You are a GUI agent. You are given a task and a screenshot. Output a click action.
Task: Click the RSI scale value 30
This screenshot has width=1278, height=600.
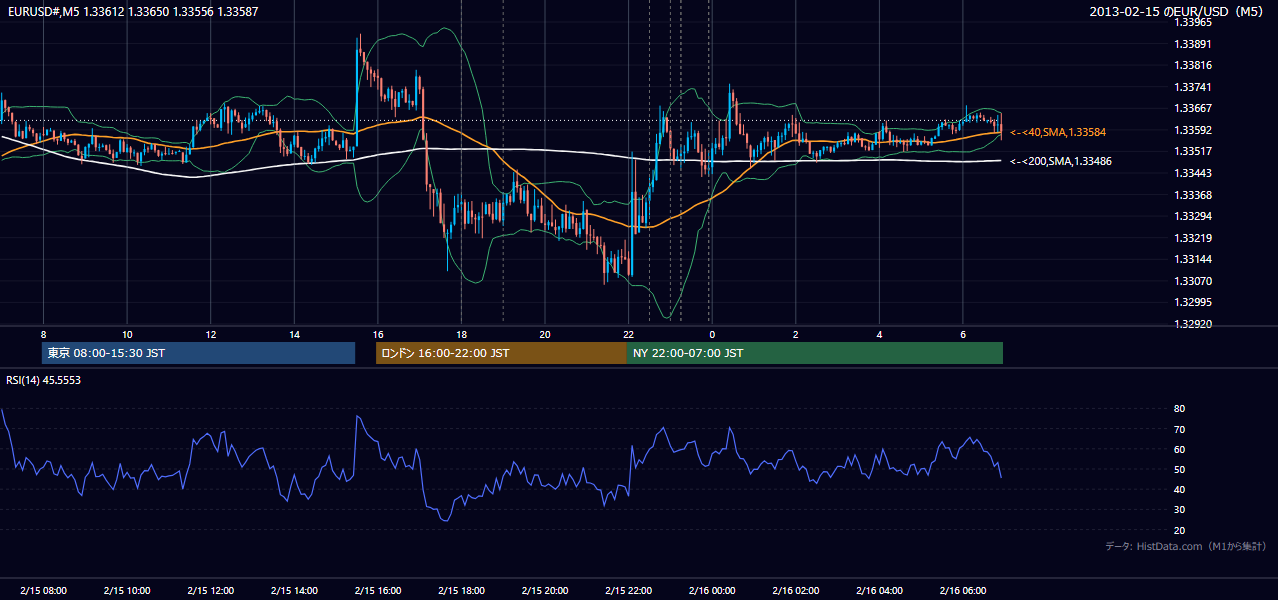(1179, 510)
